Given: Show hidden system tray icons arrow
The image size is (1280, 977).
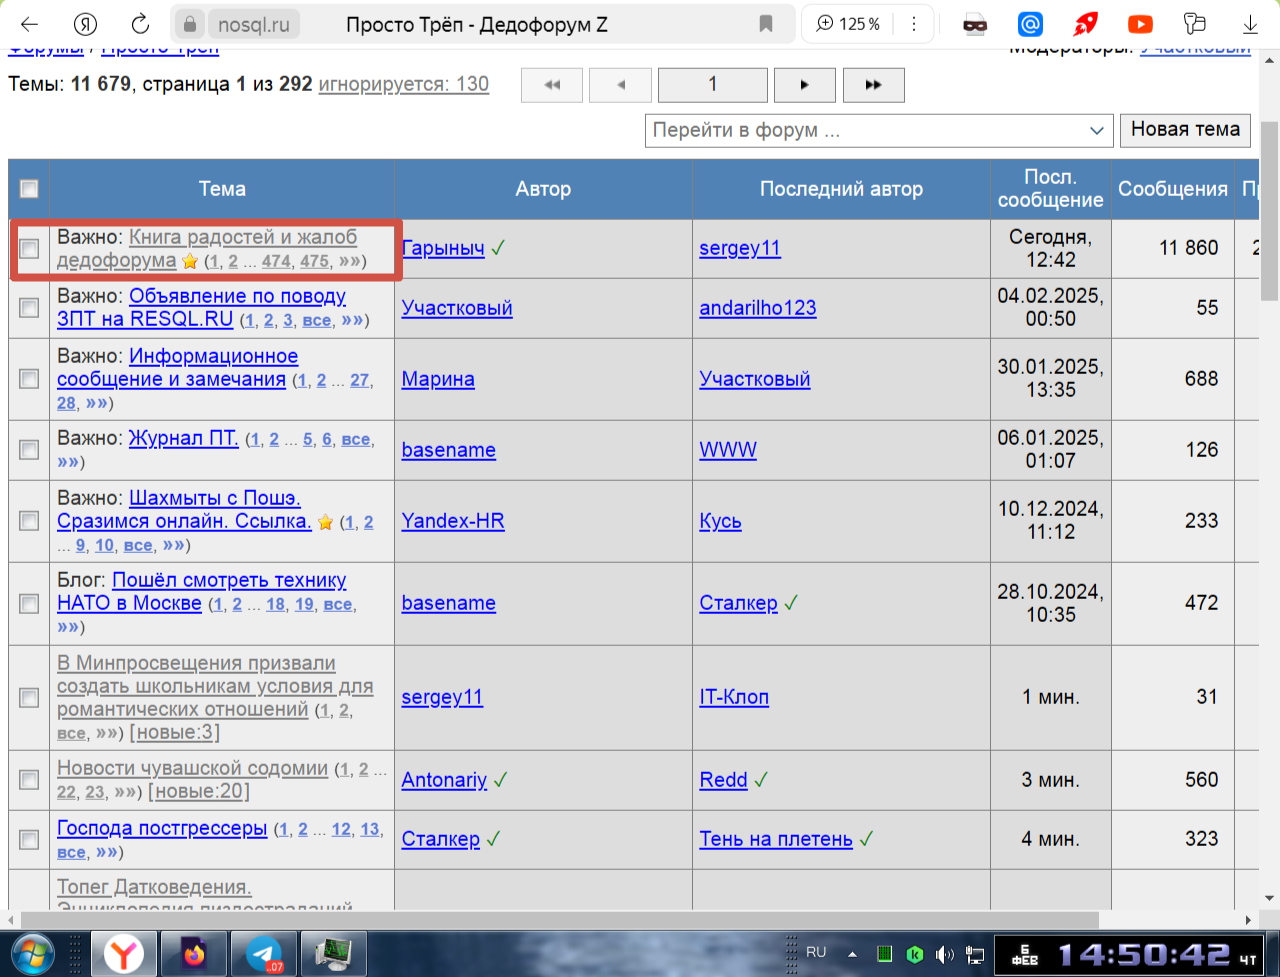Looking at the screenshot, I should pyautogui.click(x=852, y=953).
